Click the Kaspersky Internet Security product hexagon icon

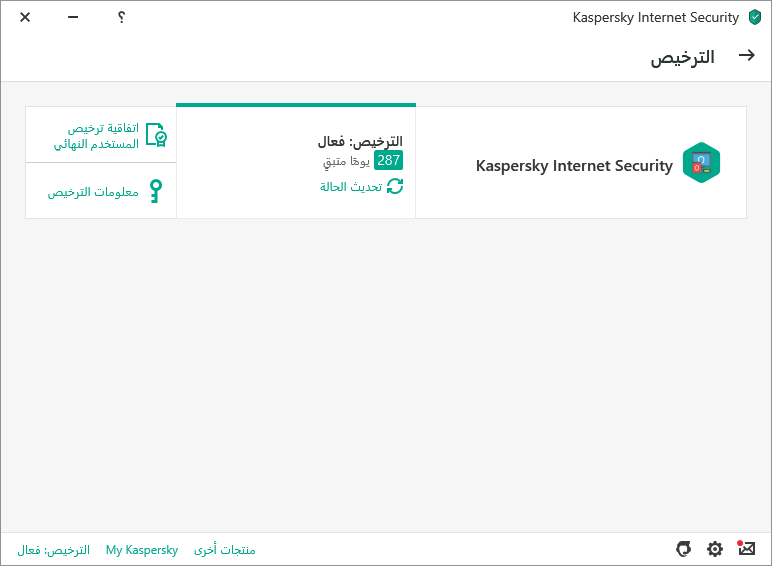[x=701, y=163]
